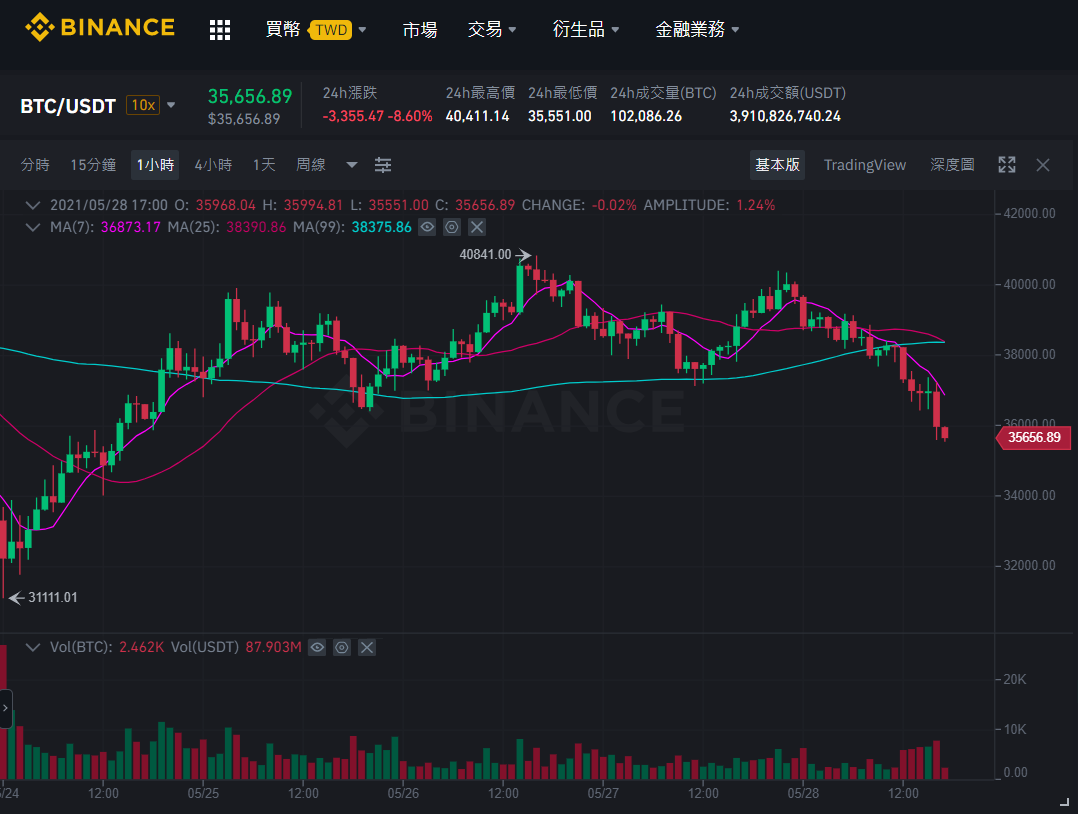Image resolution: width=1078 pixels, height=814 pixels.
Task: Open the apps grid menu icon
Action: coord(220,30)
